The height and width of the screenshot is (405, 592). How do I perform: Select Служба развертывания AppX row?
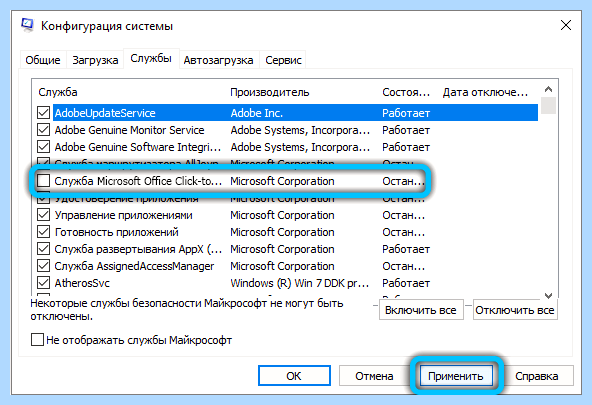(x=288, y=249)
